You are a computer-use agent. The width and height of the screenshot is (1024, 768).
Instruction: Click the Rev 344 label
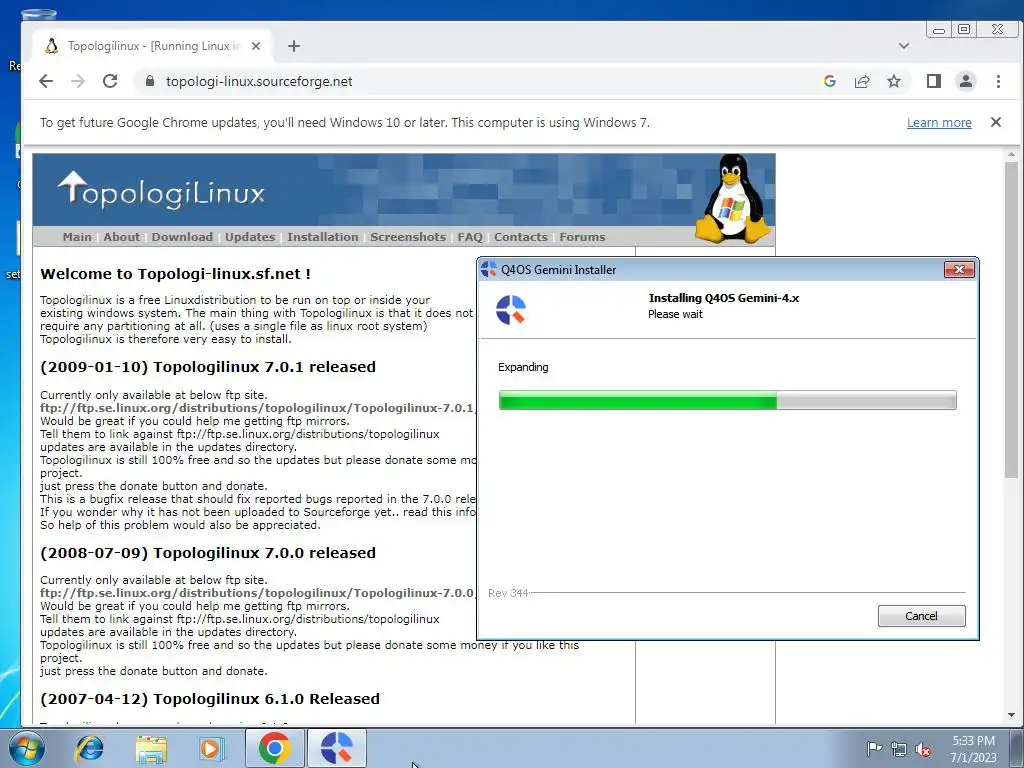coord(508,593)
